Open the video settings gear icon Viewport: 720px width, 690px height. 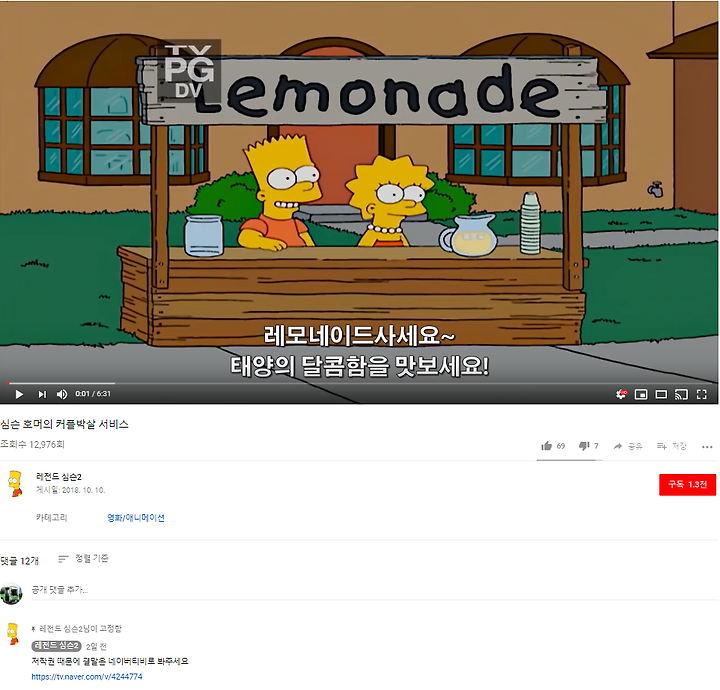point(621,394)
